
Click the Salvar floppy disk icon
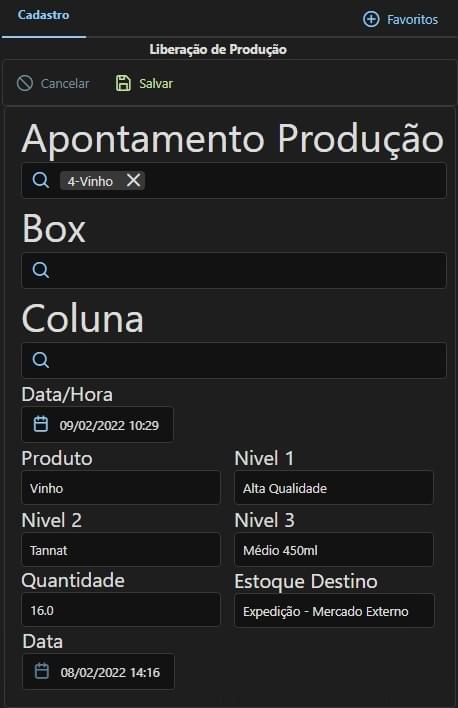point(123,83)
